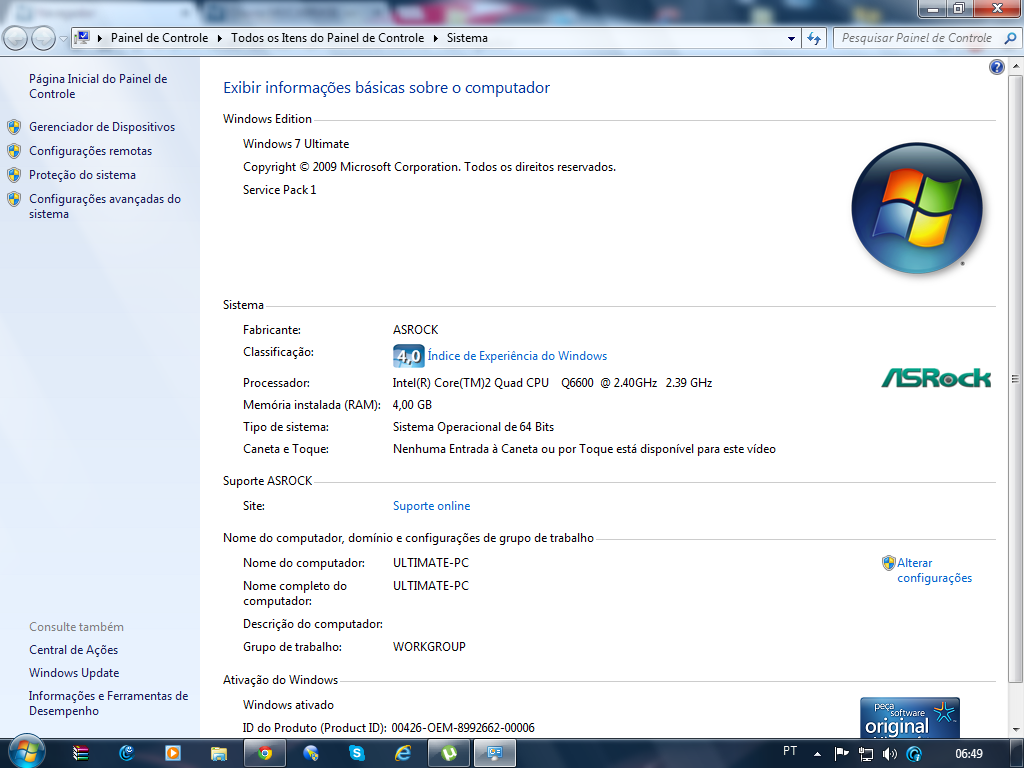Open the Windows Start button
Screen dimensions: 1024x768
click(26, 752)
